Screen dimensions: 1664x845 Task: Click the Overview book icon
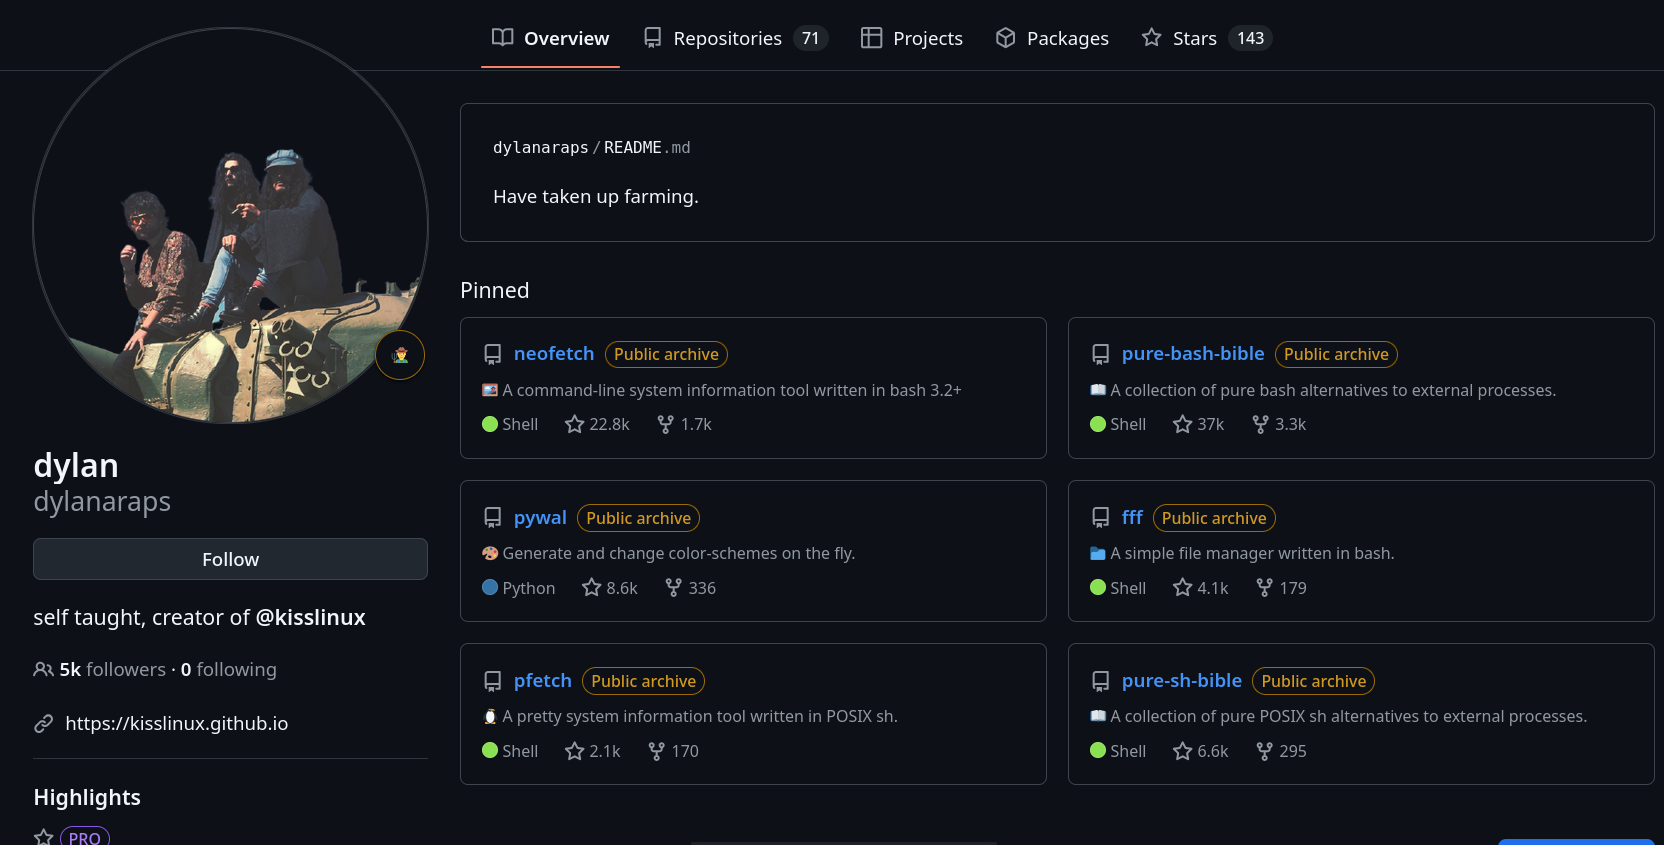tap(502, 37)
